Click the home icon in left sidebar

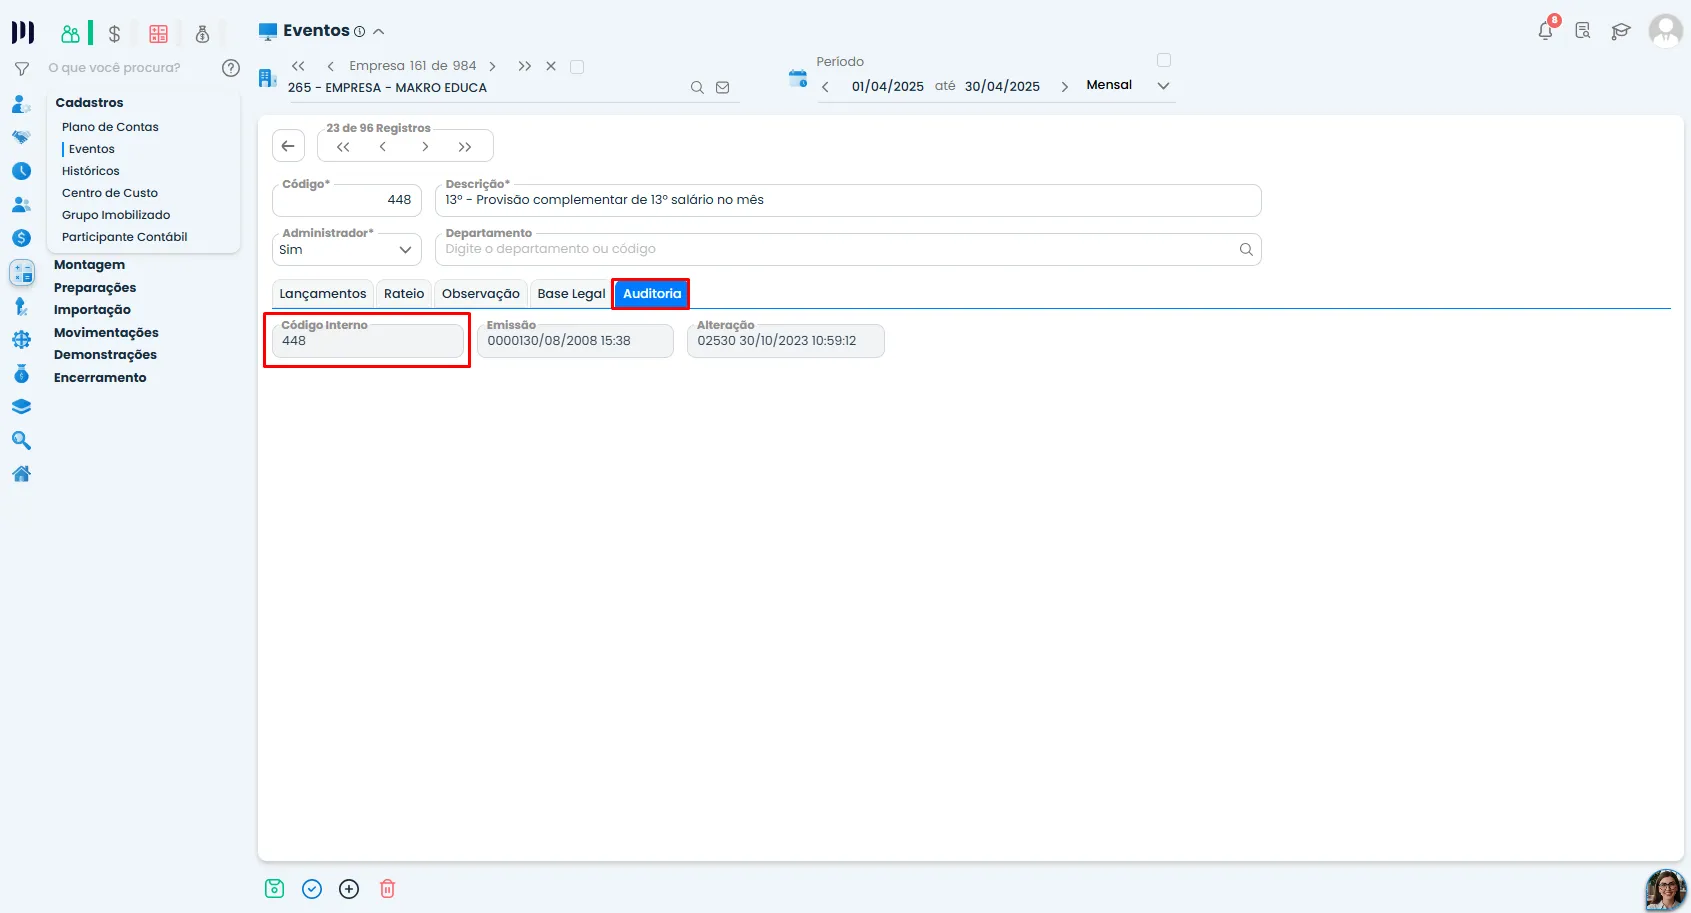tap(21, 474)
